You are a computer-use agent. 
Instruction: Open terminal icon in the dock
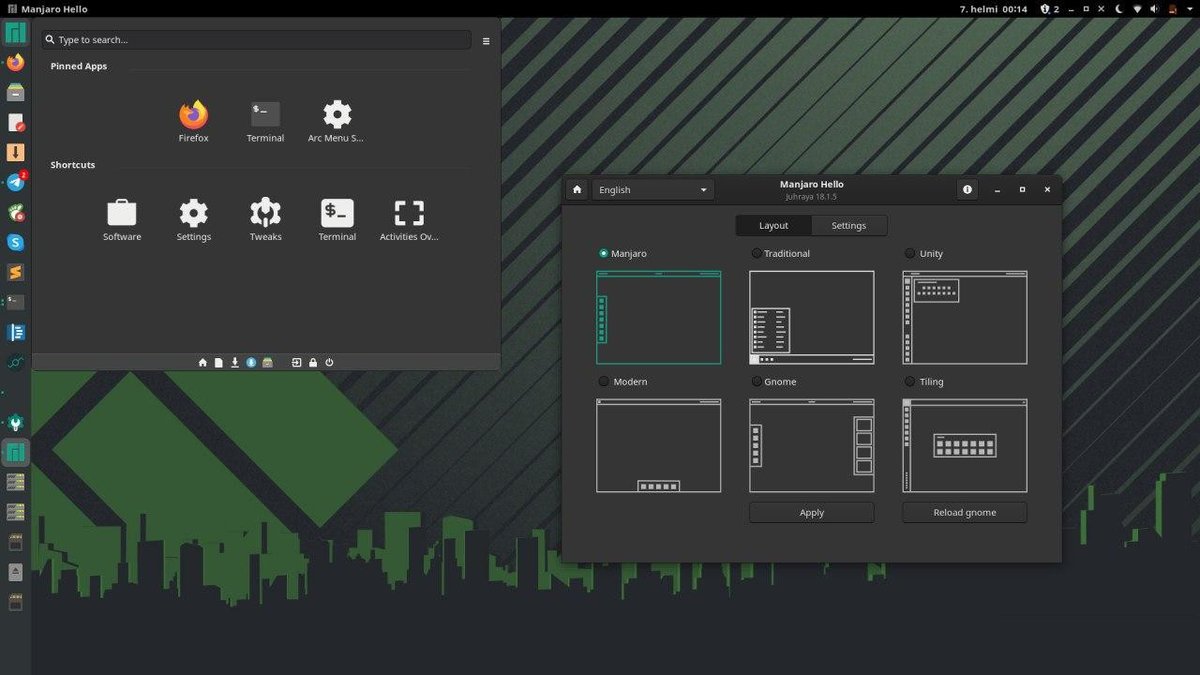click(x=15, y=301)
